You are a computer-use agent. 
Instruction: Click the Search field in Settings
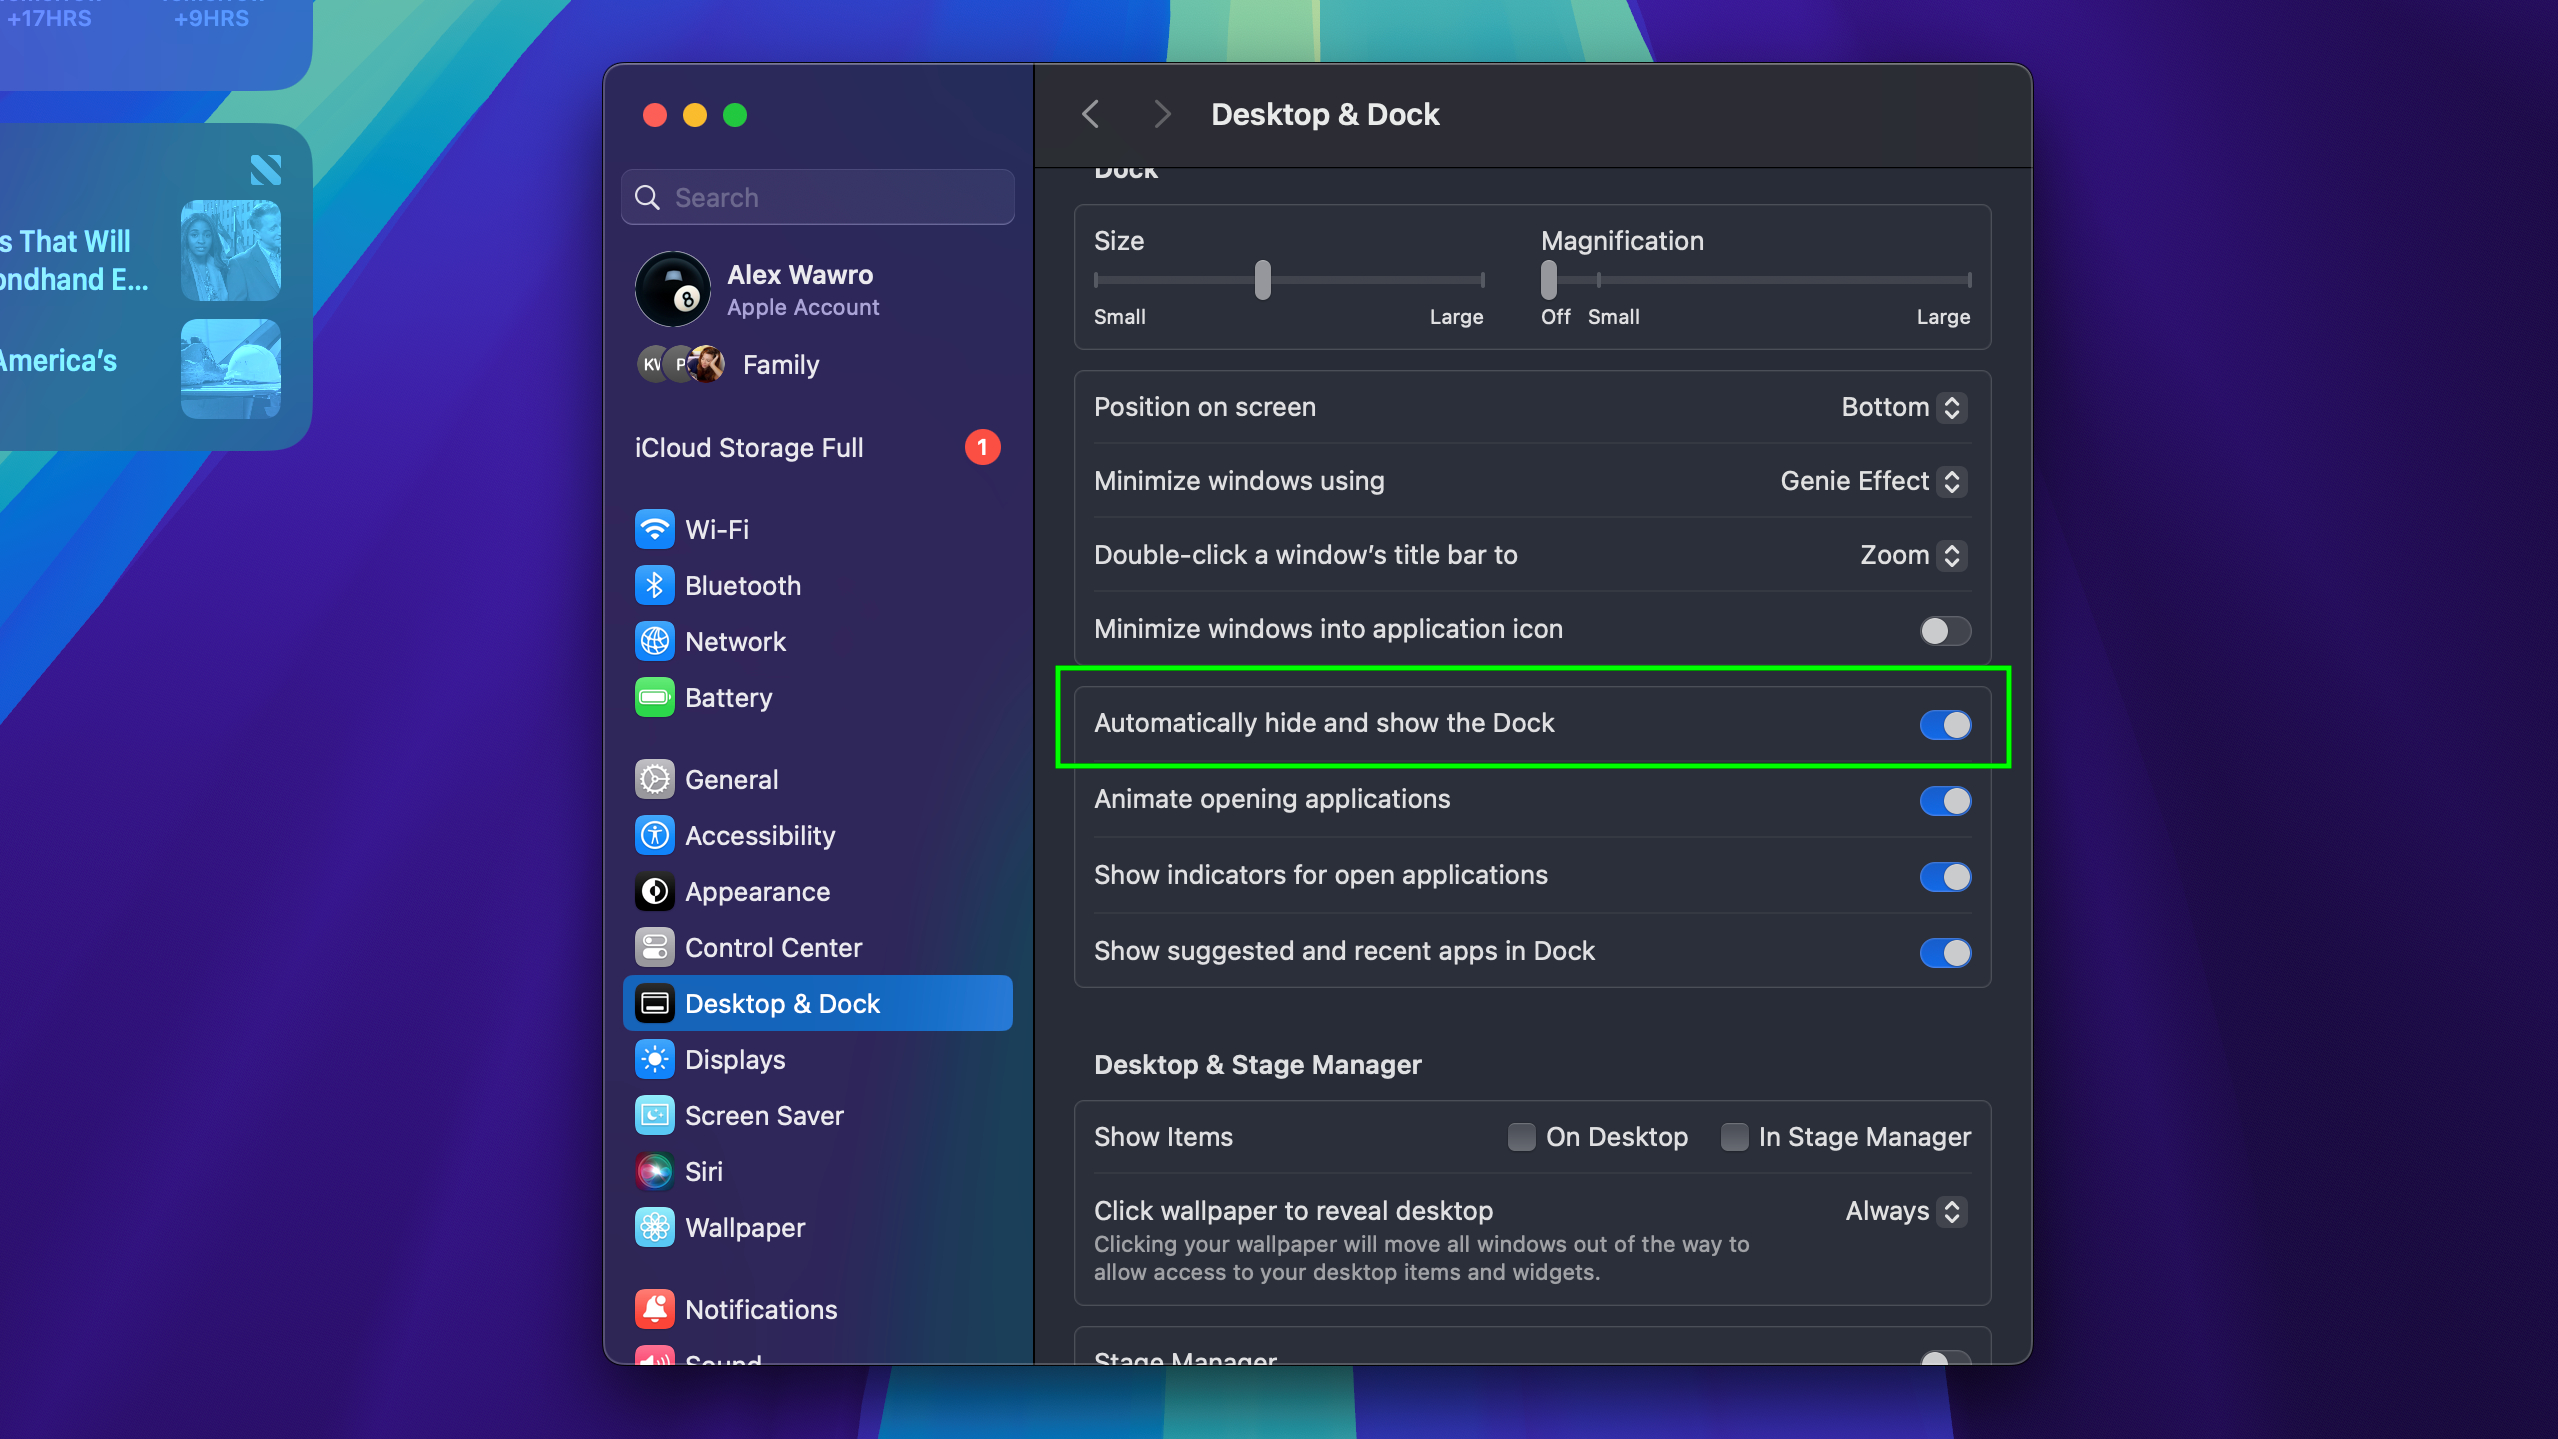pos(817,198)
